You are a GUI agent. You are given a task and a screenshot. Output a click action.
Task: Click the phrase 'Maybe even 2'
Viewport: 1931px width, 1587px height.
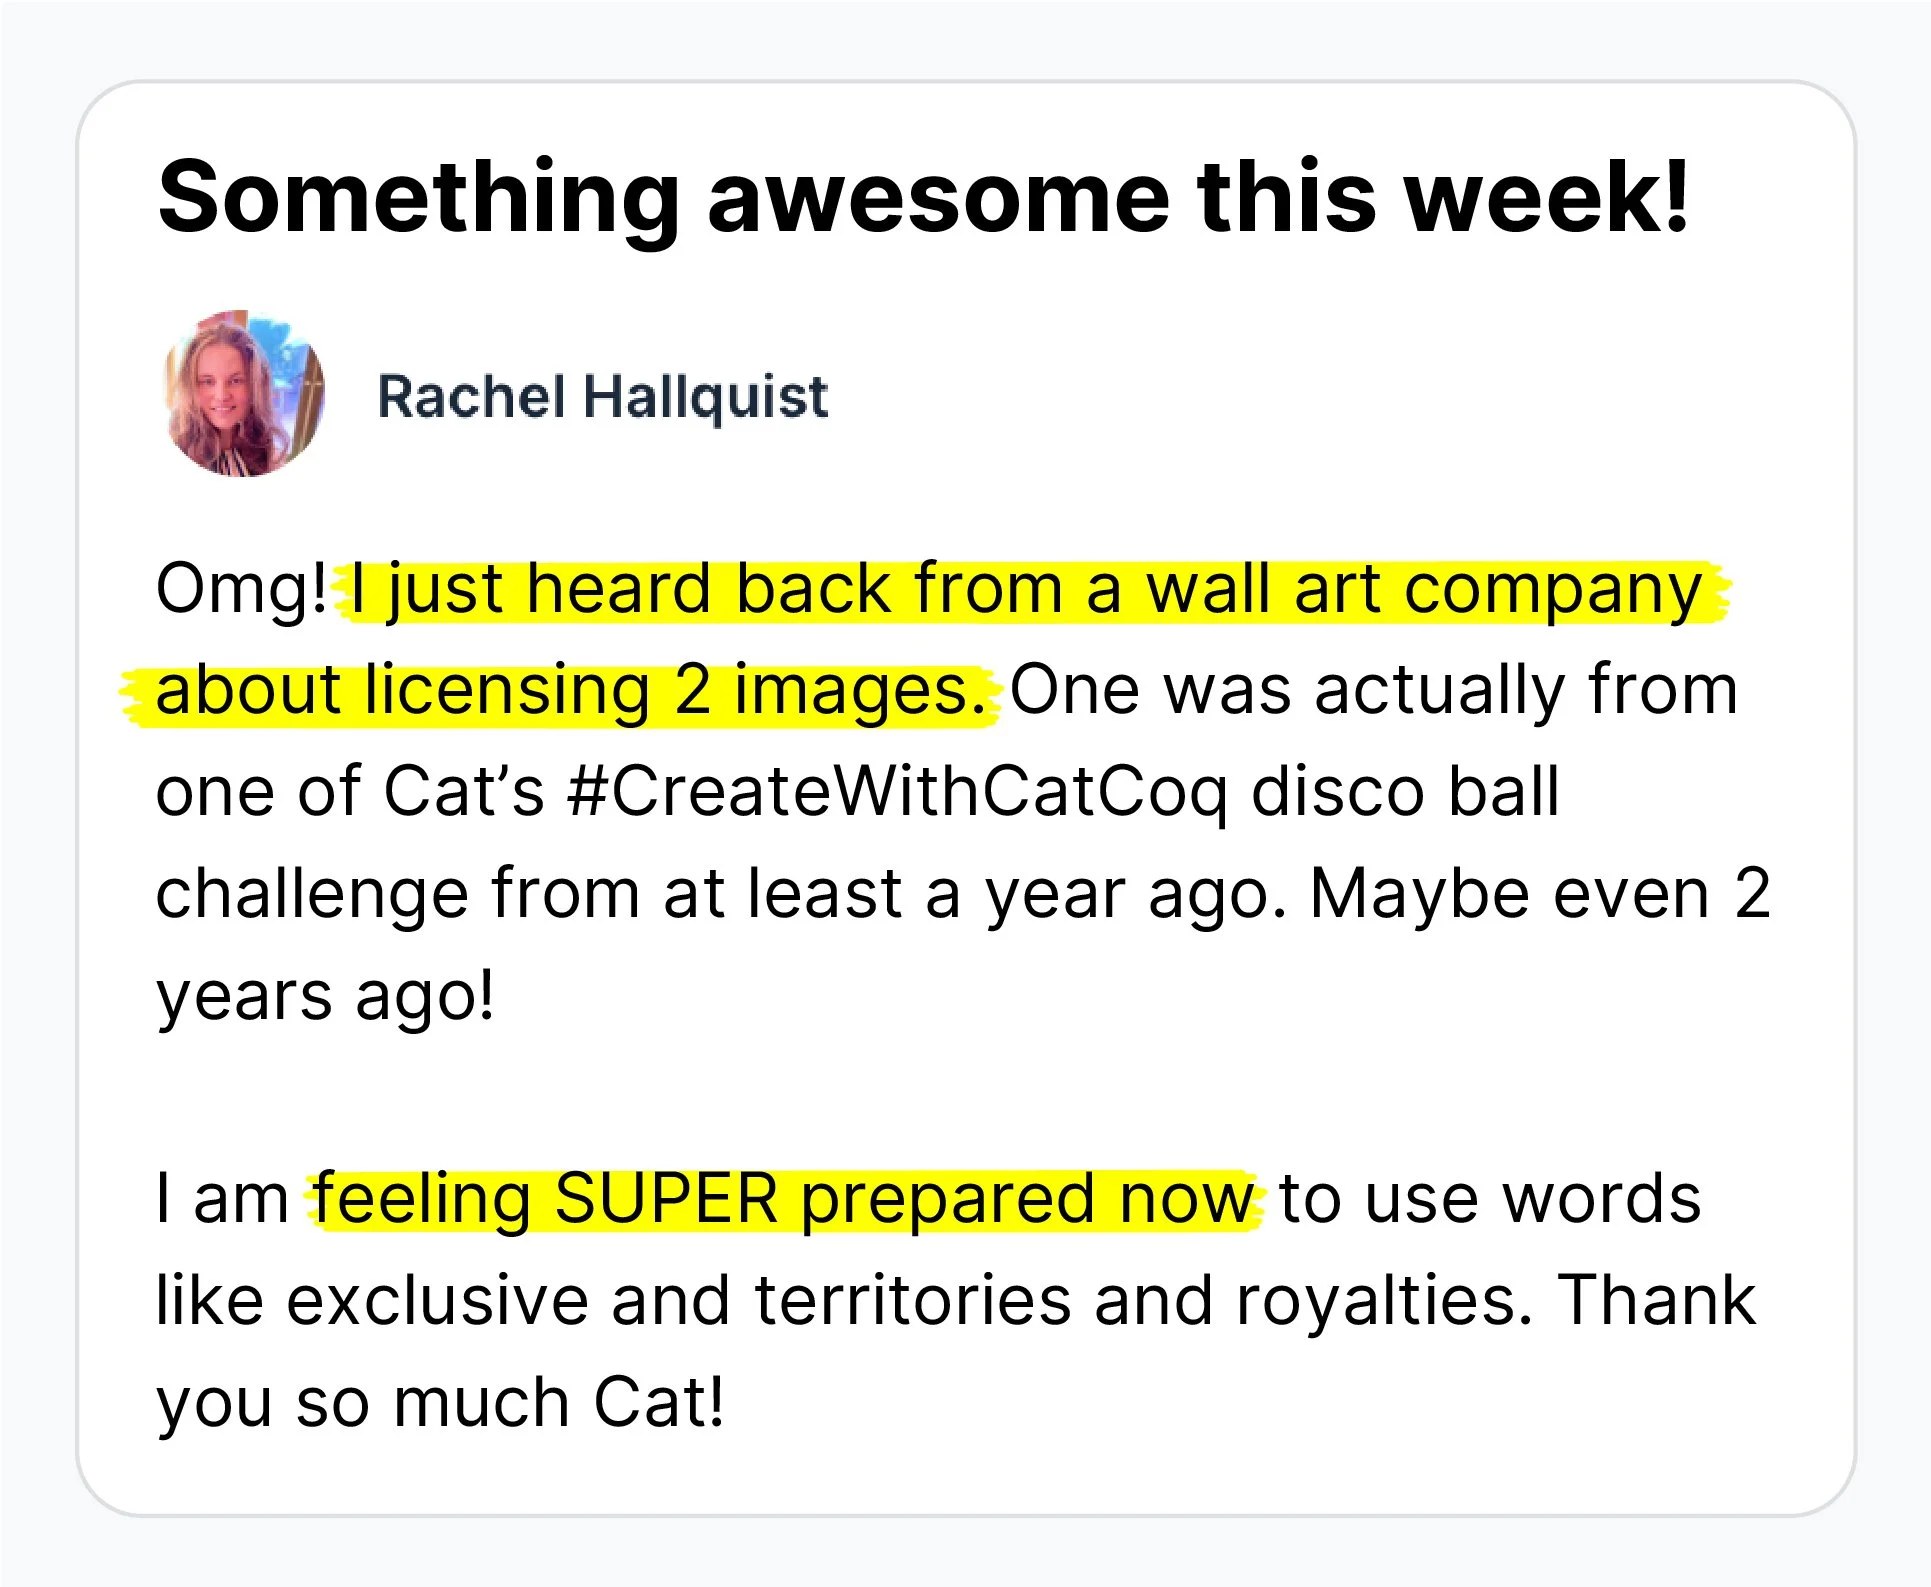pyautogui.click(x=1540, y=893)
